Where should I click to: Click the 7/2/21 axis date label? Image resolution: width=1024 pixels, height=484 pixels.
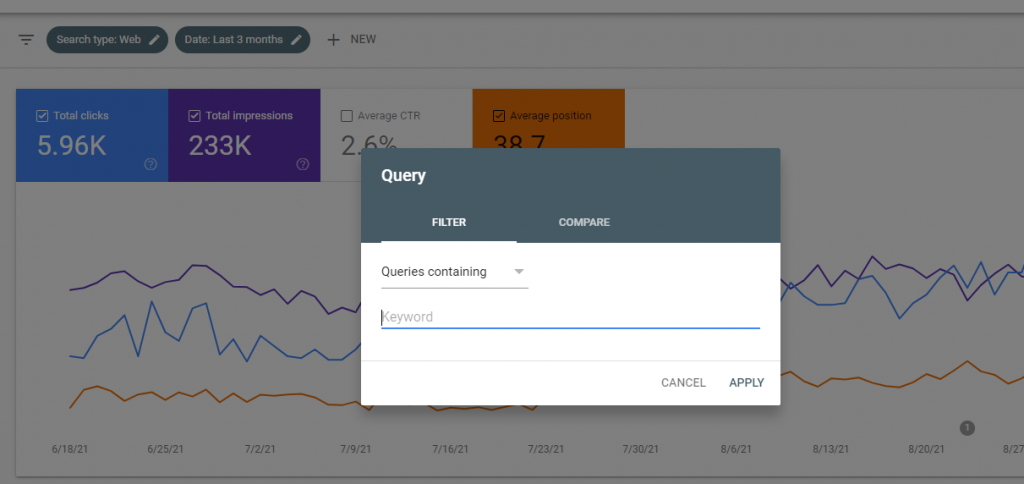(x=260, y=449)
